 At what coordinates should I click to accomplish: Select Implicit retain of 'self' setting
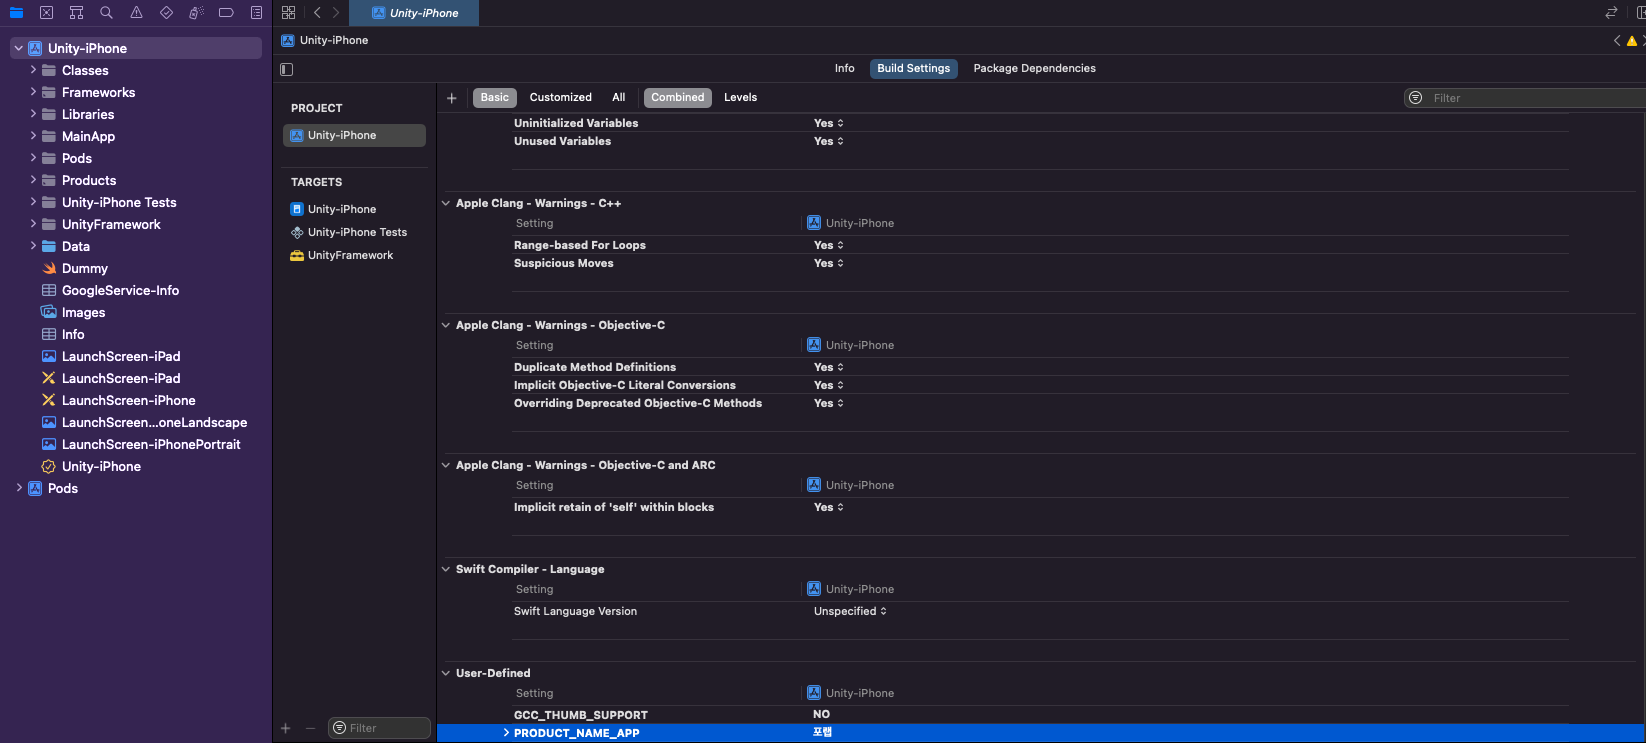pyautogui.click(x=614, y=507)
